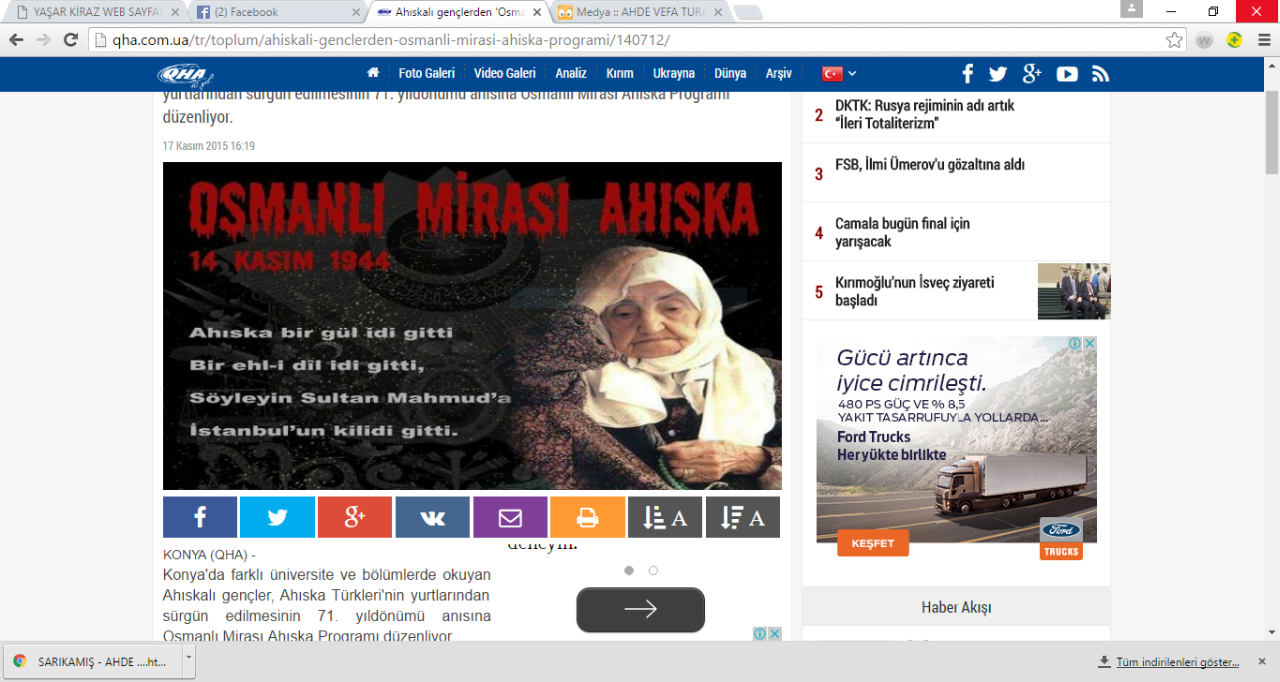
Task: Open the download item options arrow
Action: click(189, 658)
